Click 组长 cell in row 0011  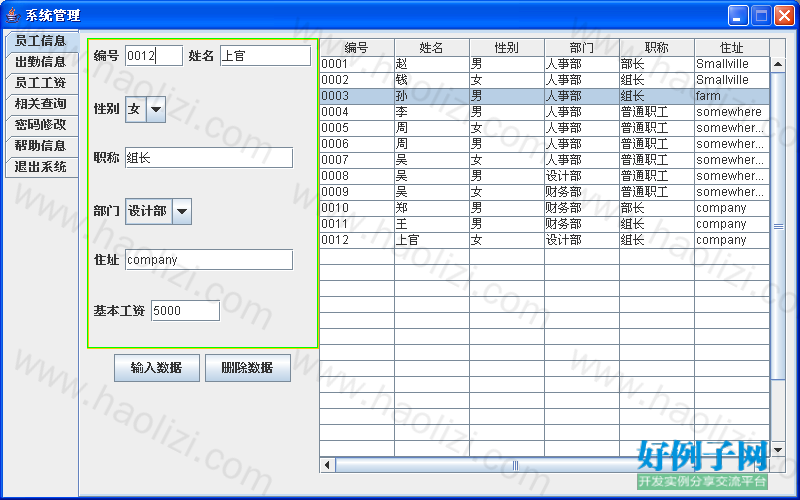[657, 224]
